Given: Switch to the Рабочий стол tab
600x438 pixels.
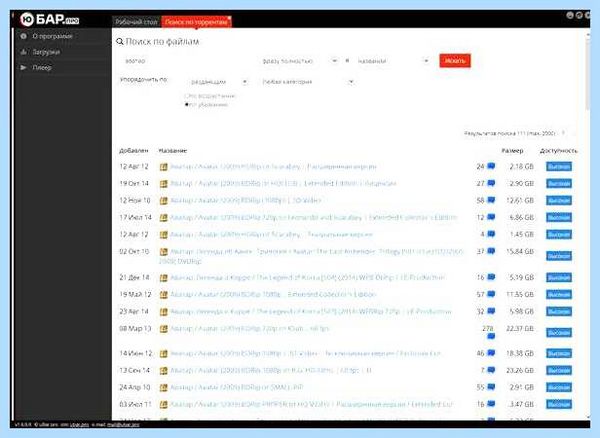Looking at the screenshot, I should pos(136,22).
